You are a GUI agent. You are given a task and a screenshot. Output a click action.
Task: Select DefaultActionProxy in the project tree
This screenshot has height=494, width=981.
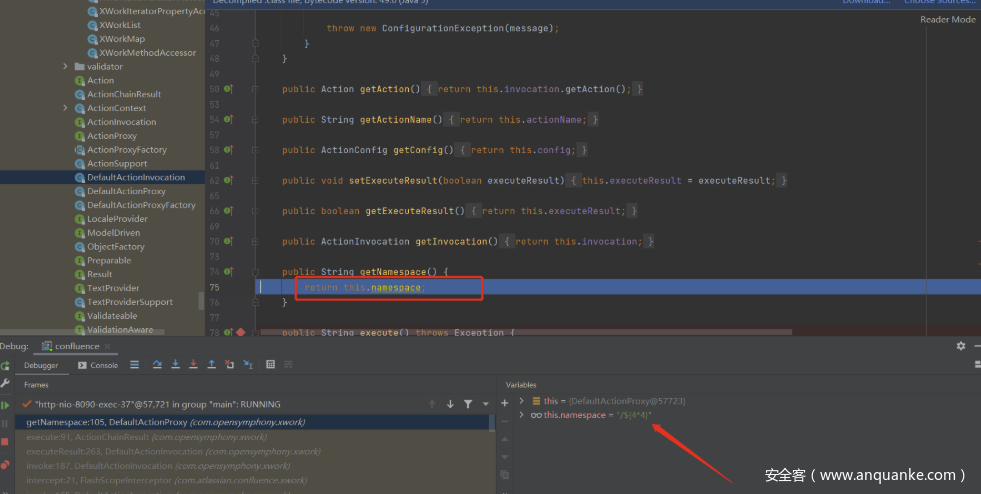coord(126,191)
